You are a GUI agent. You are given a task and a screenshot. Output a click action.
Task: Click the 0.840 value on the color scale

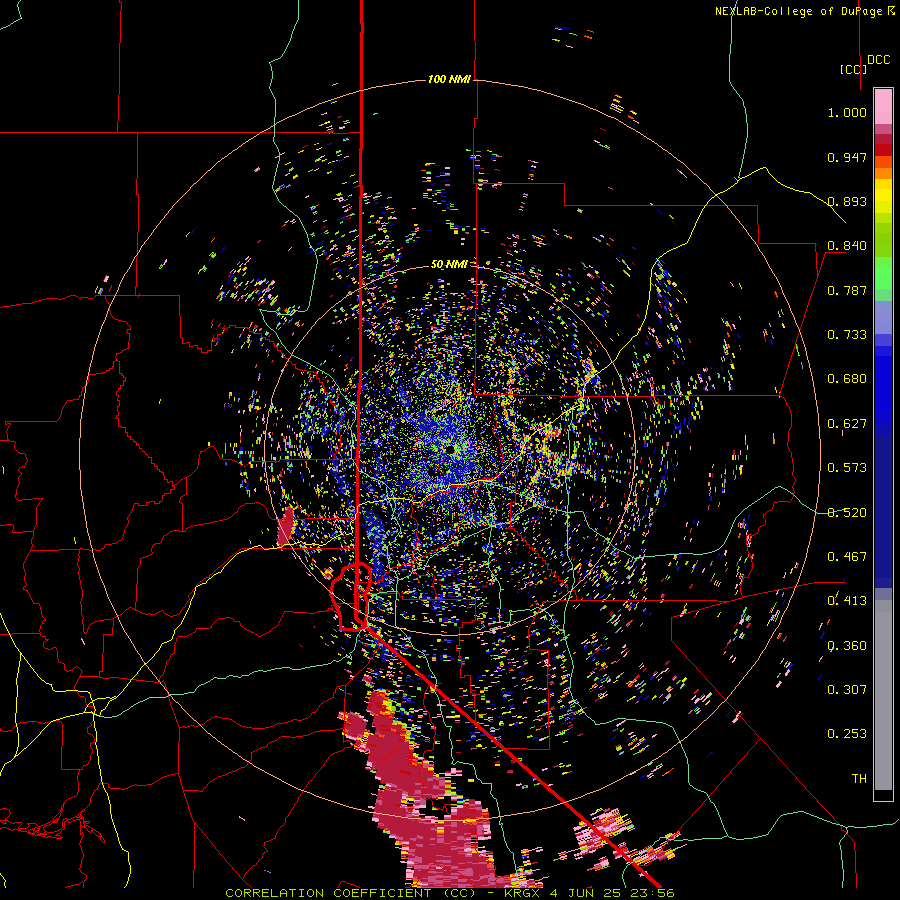click(x=847, y=246)
